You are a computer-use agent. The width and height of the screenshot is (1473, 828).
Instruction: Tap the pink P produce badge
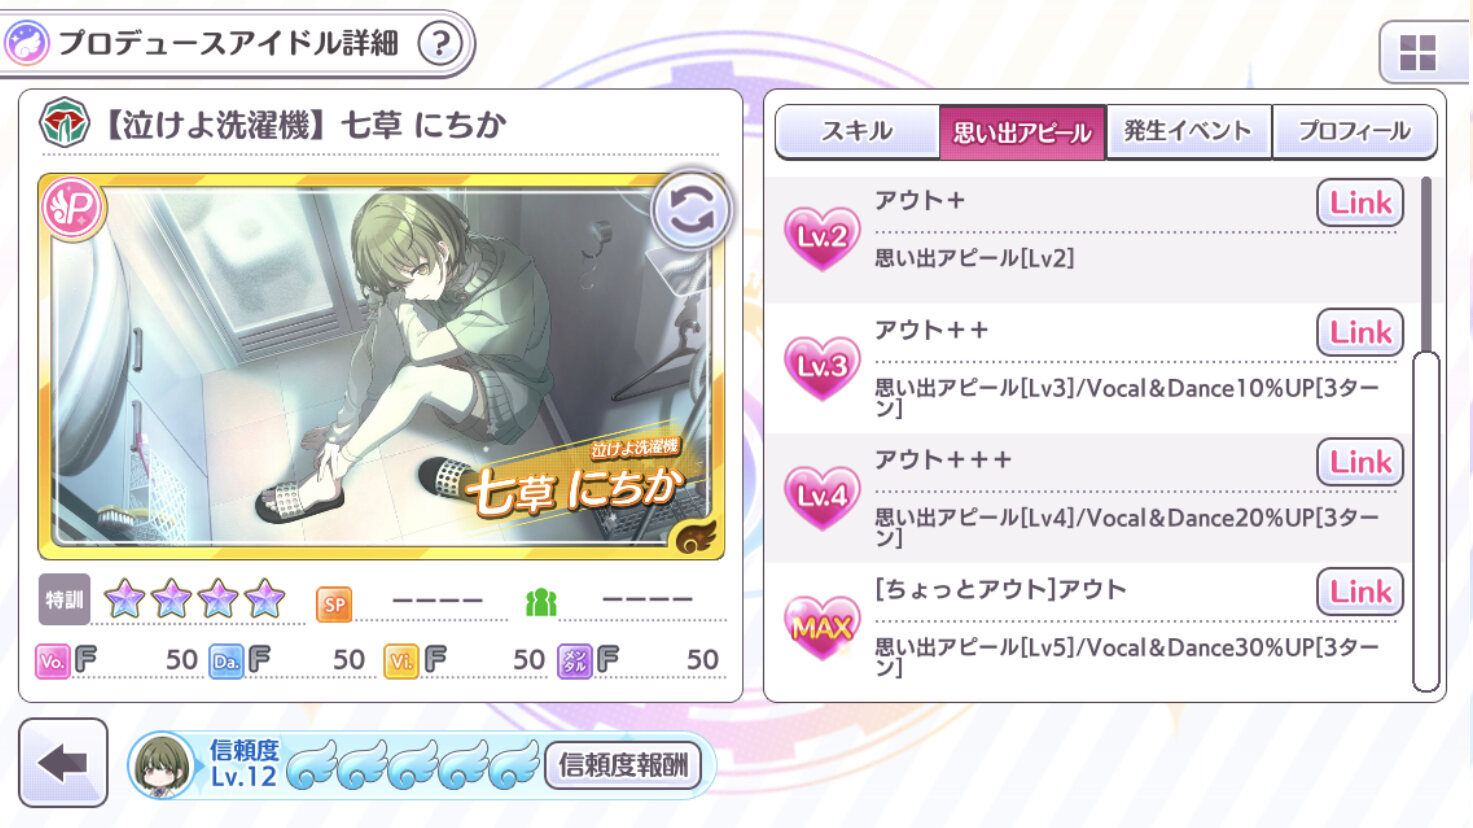click(73, 207)
